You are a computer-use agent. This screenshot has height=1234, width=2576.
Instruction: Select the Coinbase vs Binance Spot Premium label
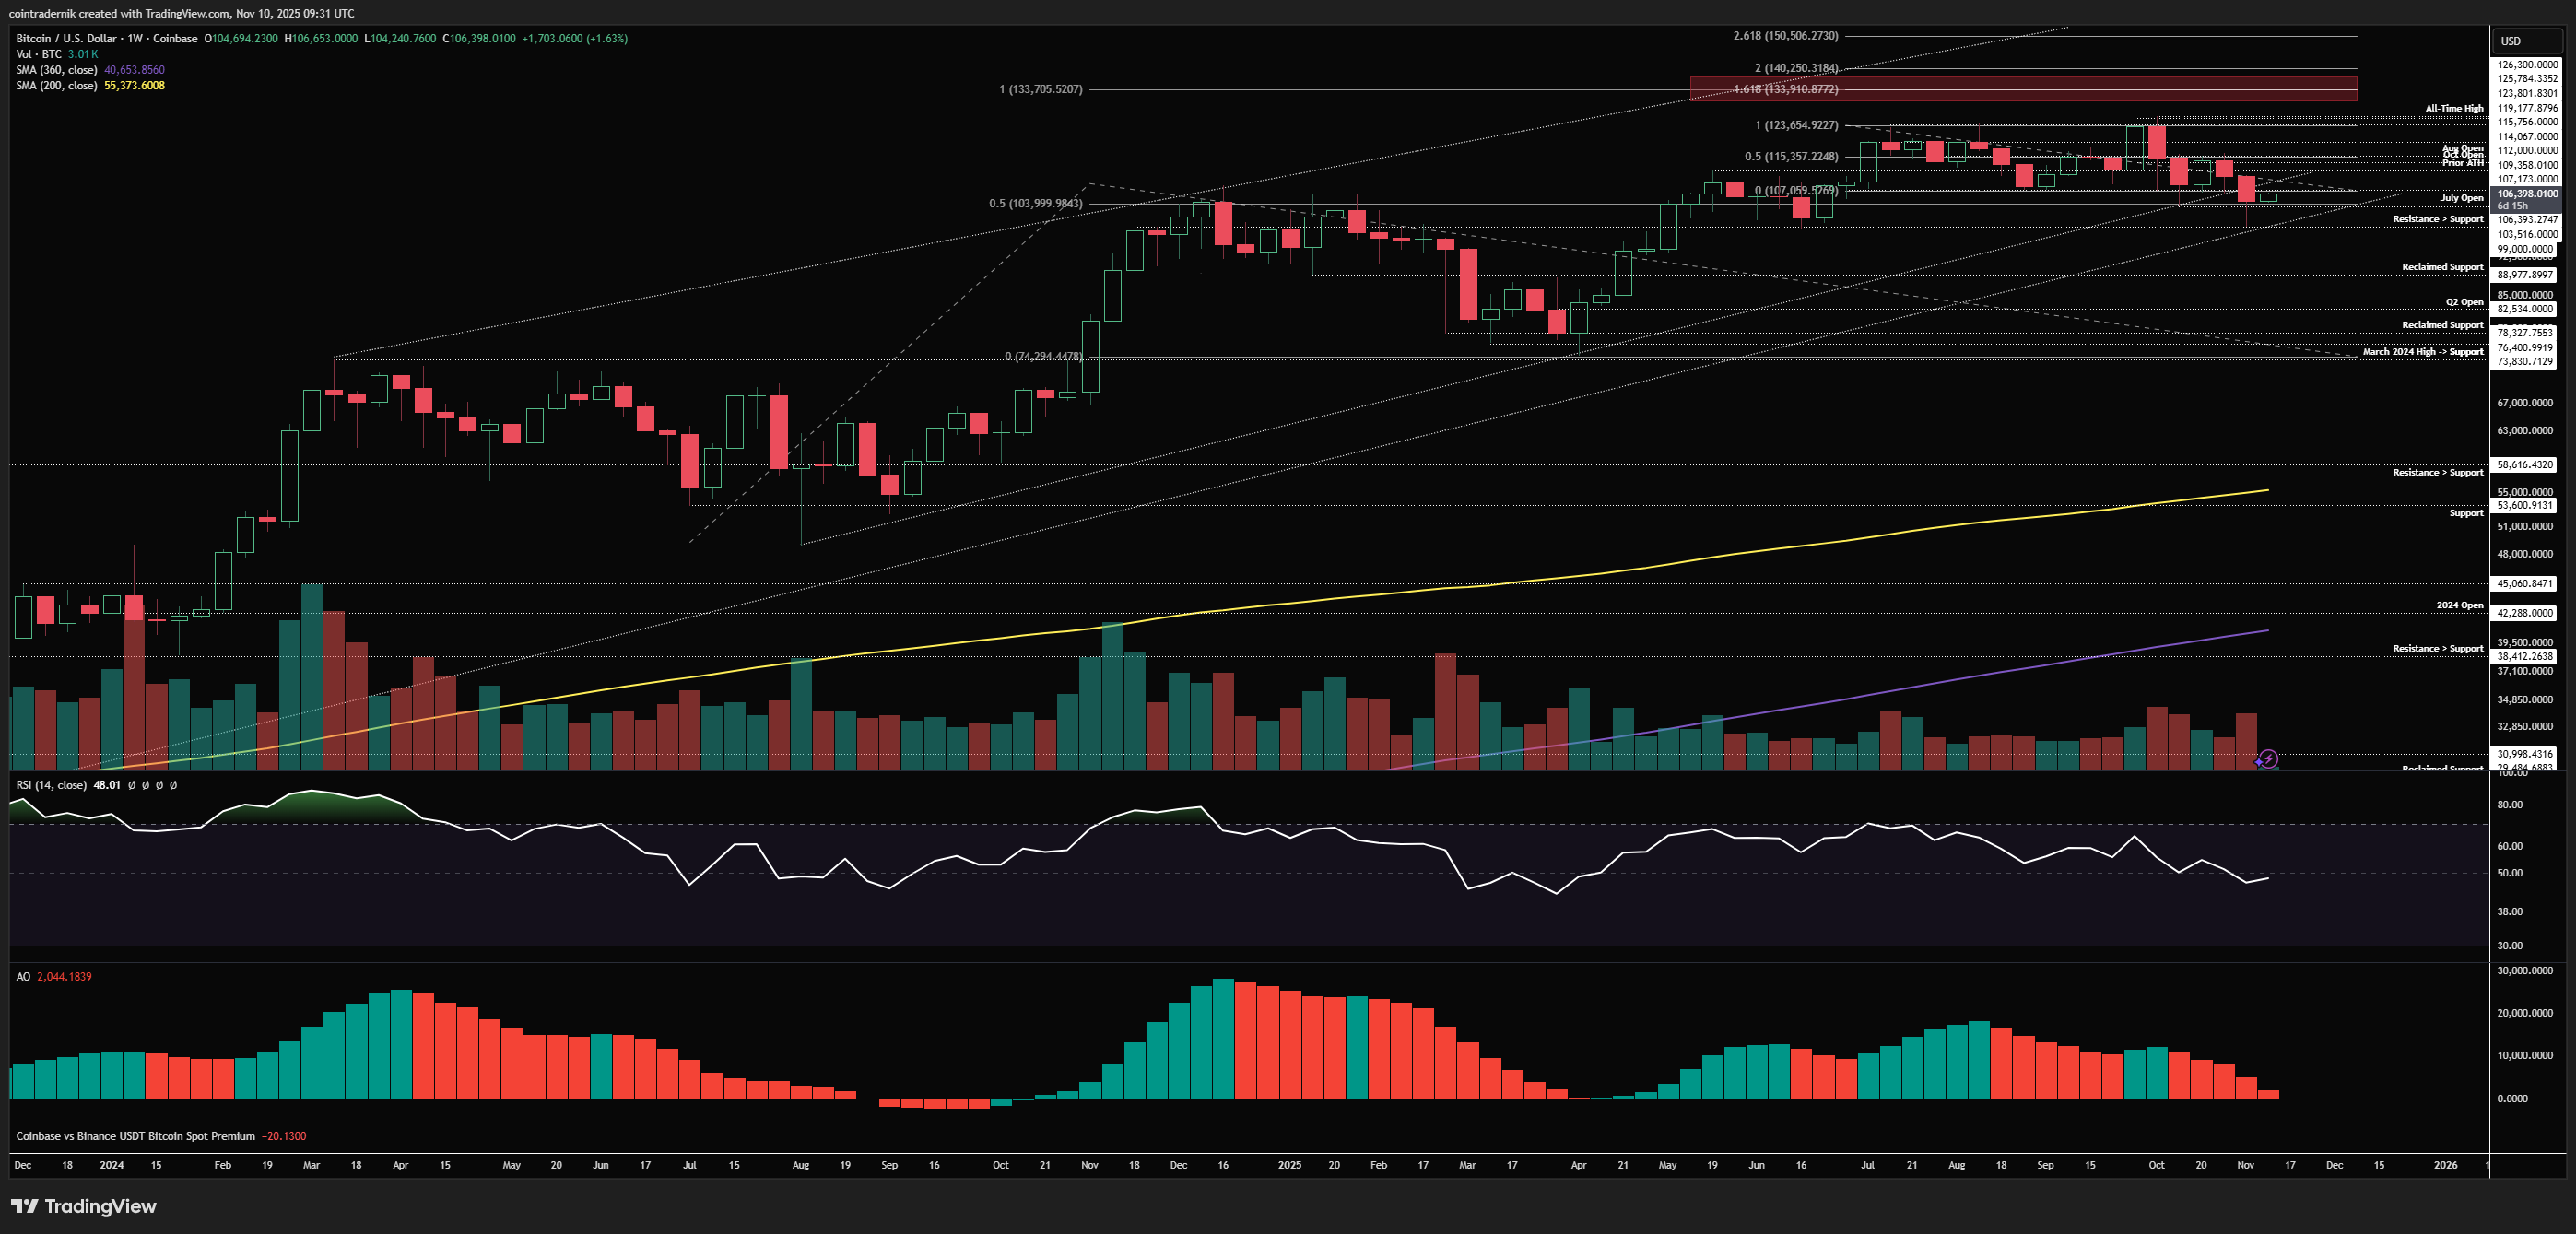click(135, 1136)
